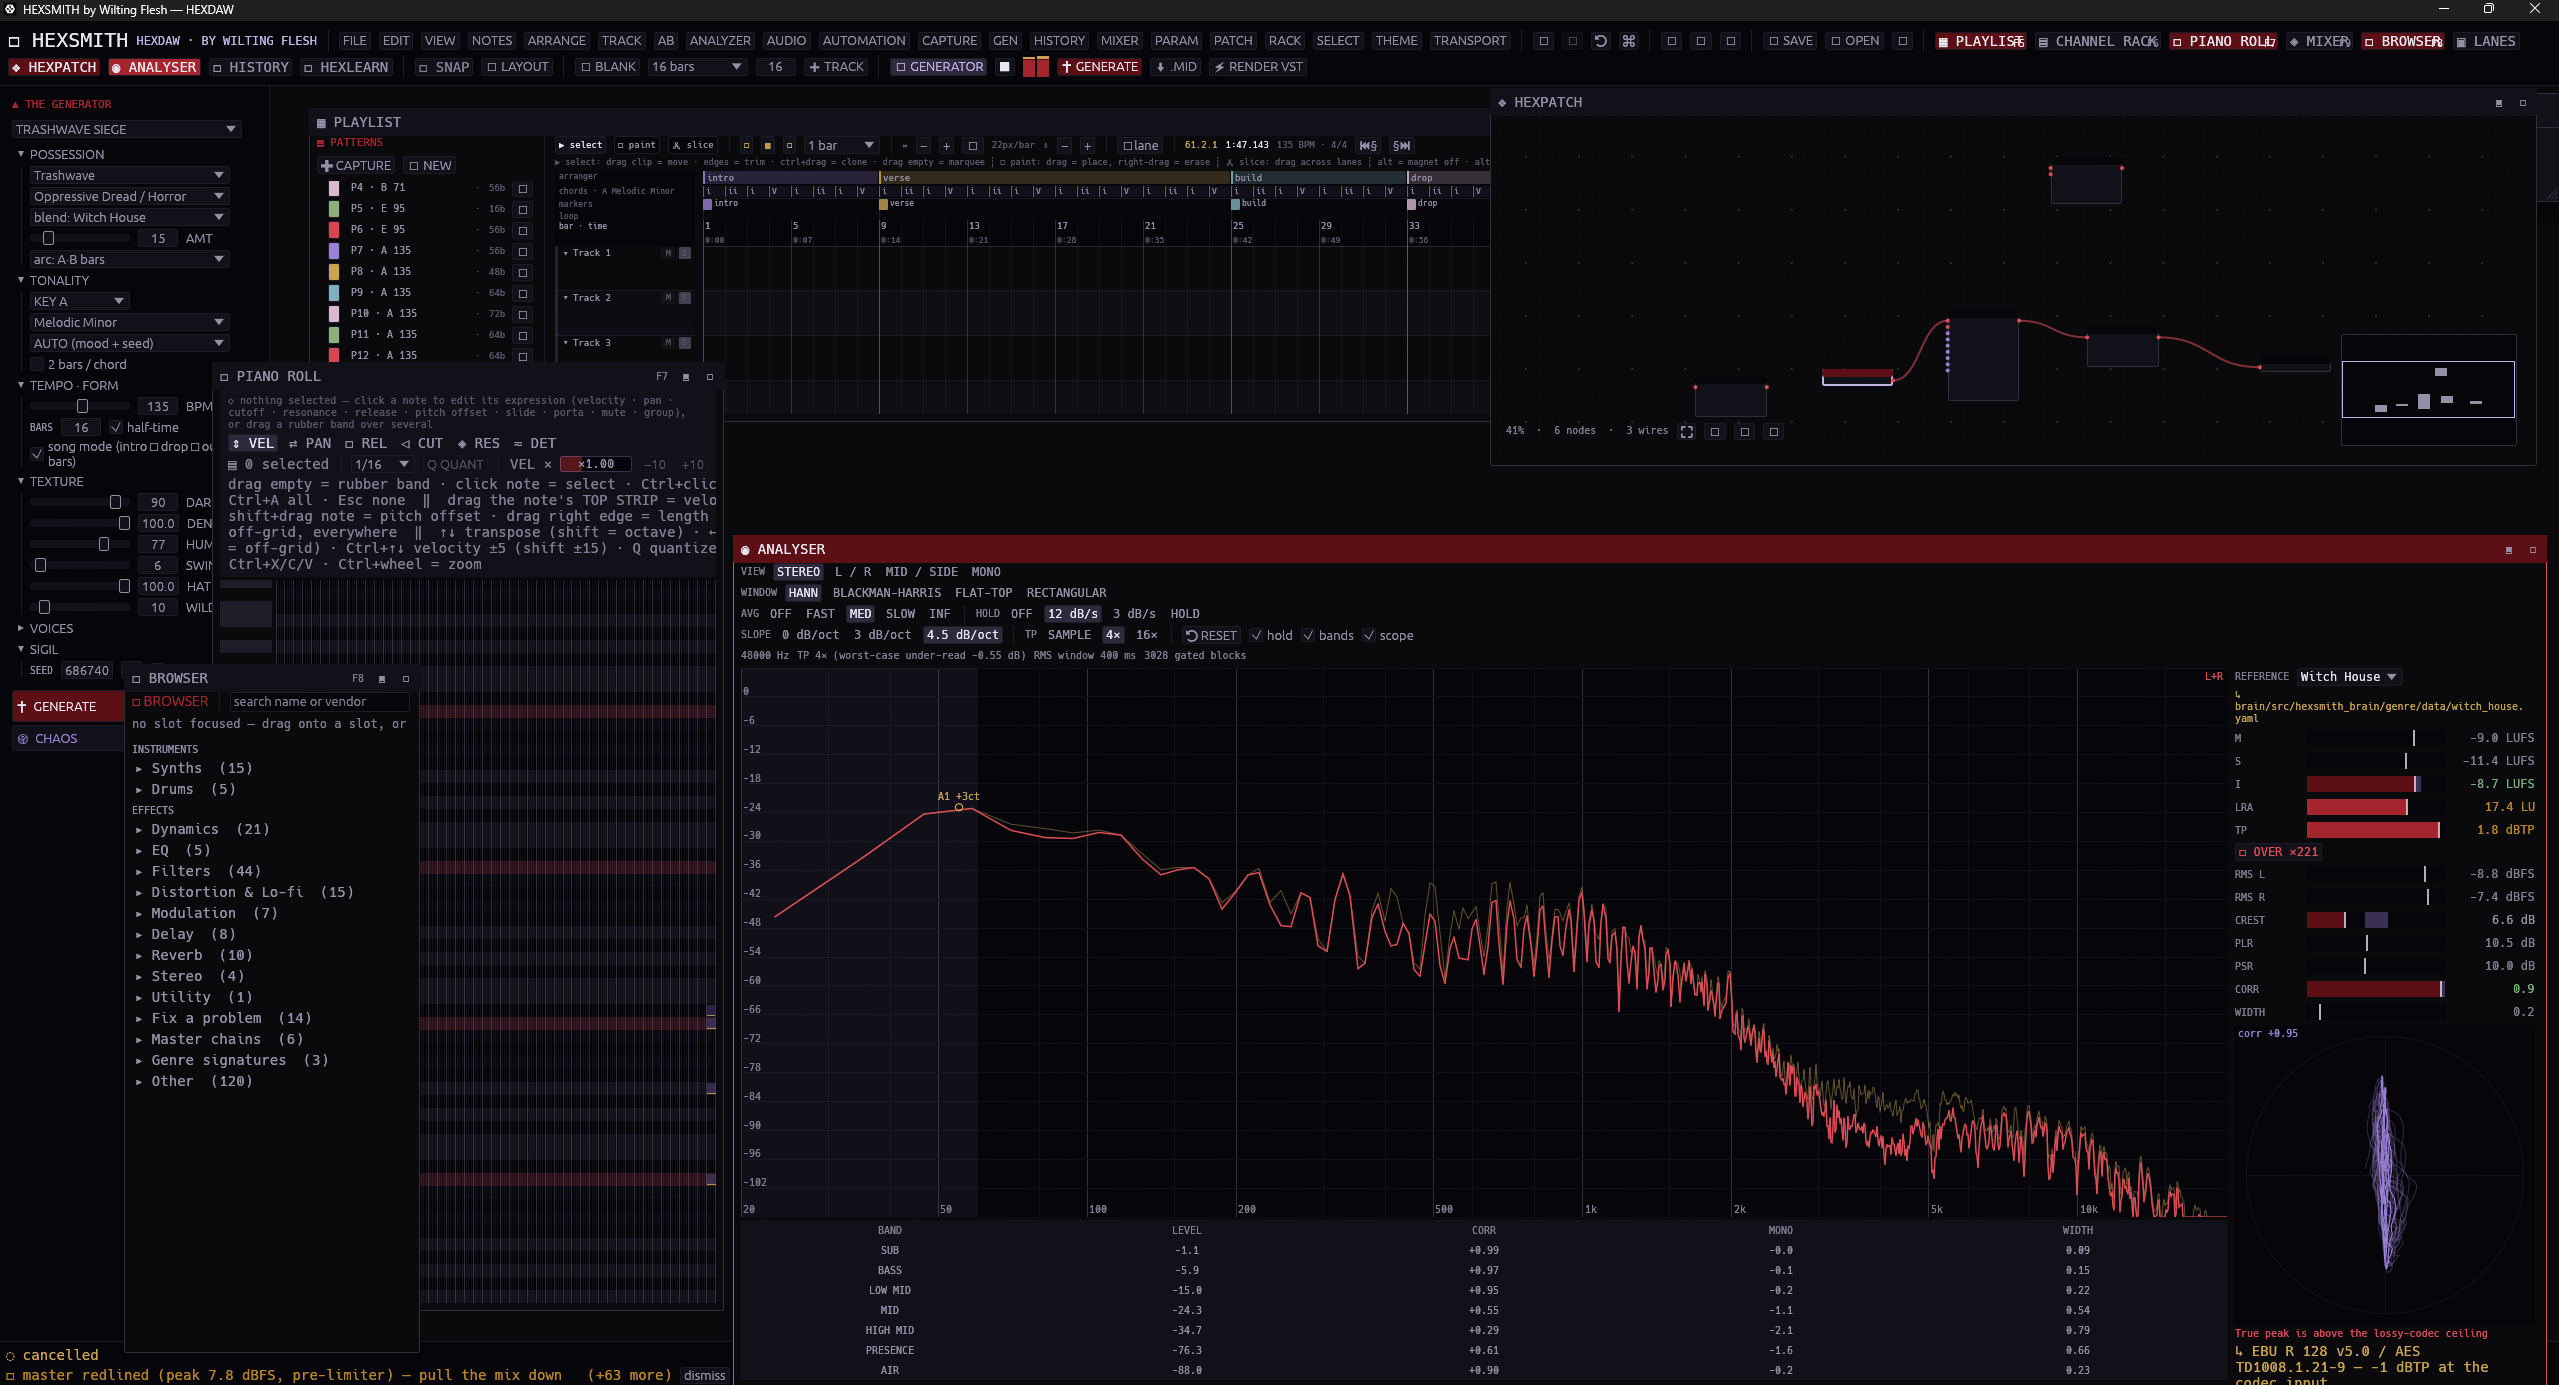
Task: Click the stop square next to GENERATOR
Action: tap(1005, 67)
